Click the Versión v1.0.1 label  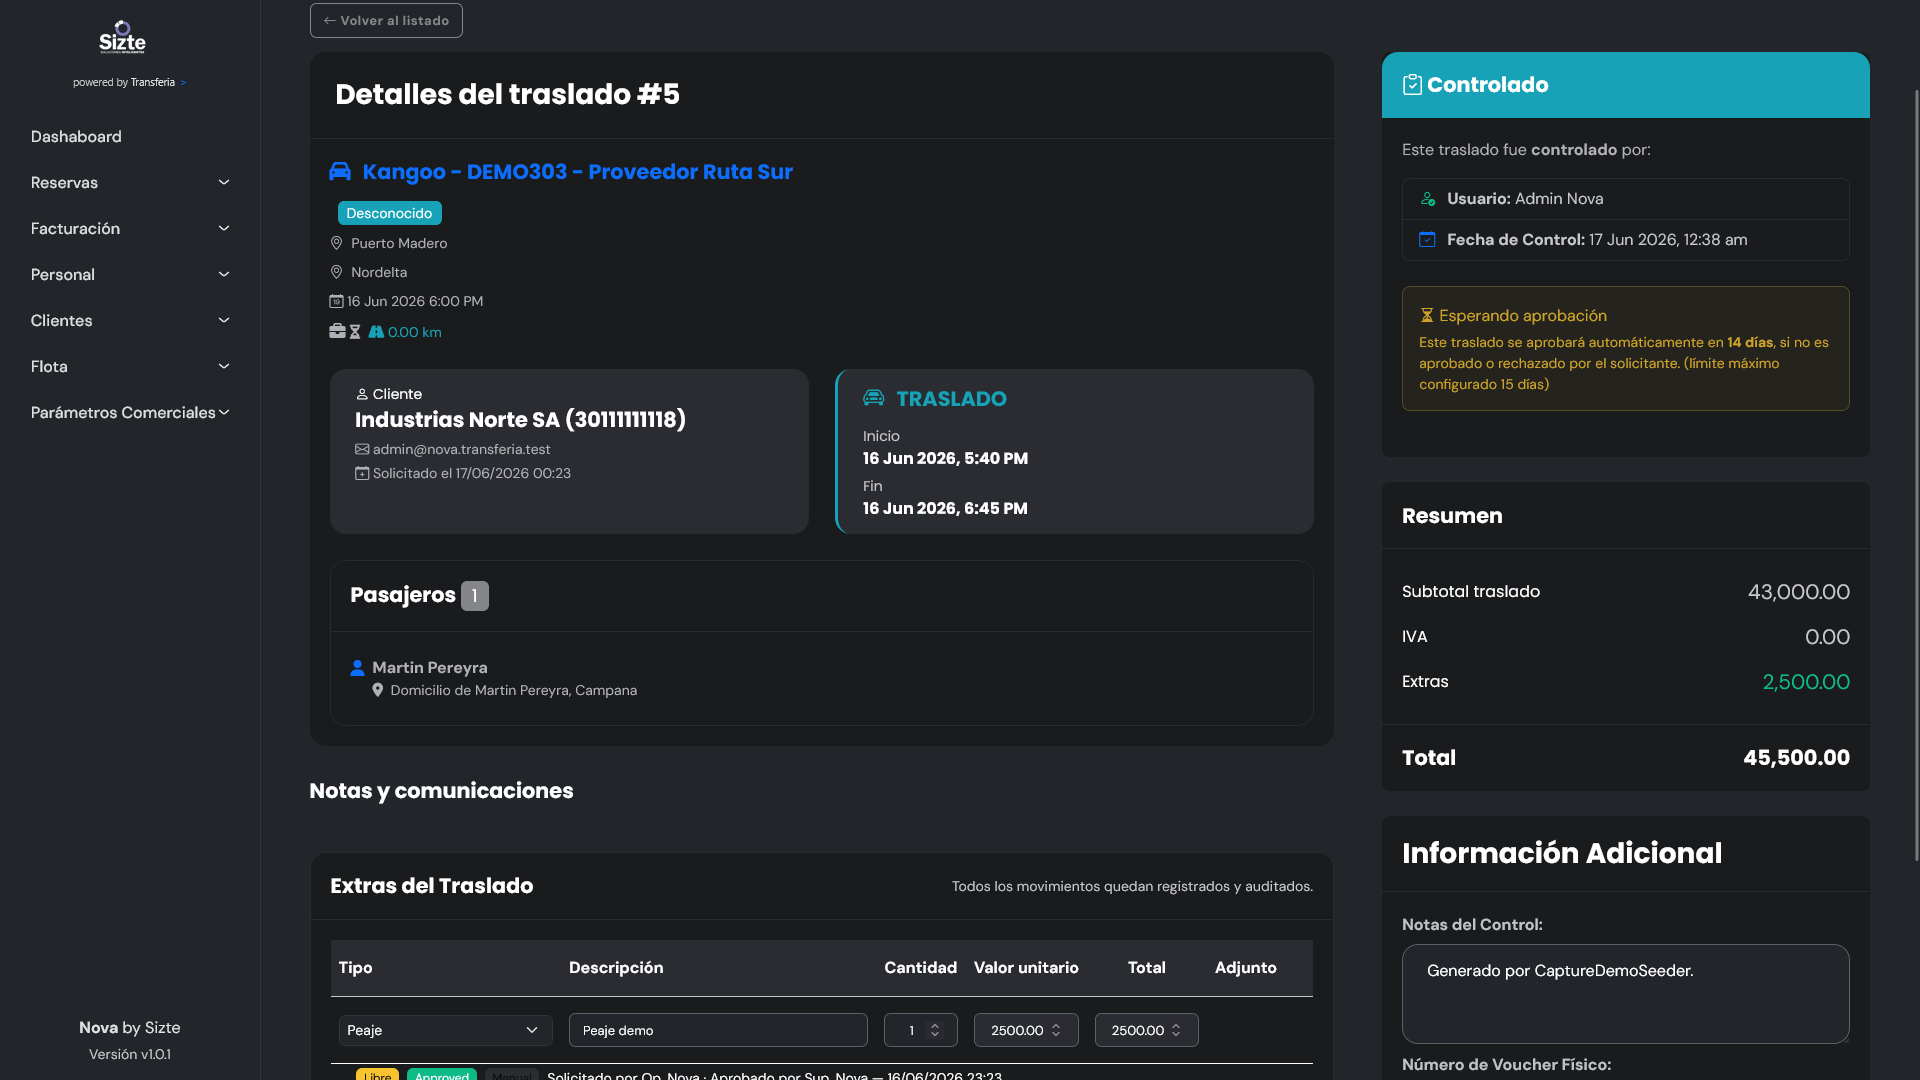point(129,1054)
